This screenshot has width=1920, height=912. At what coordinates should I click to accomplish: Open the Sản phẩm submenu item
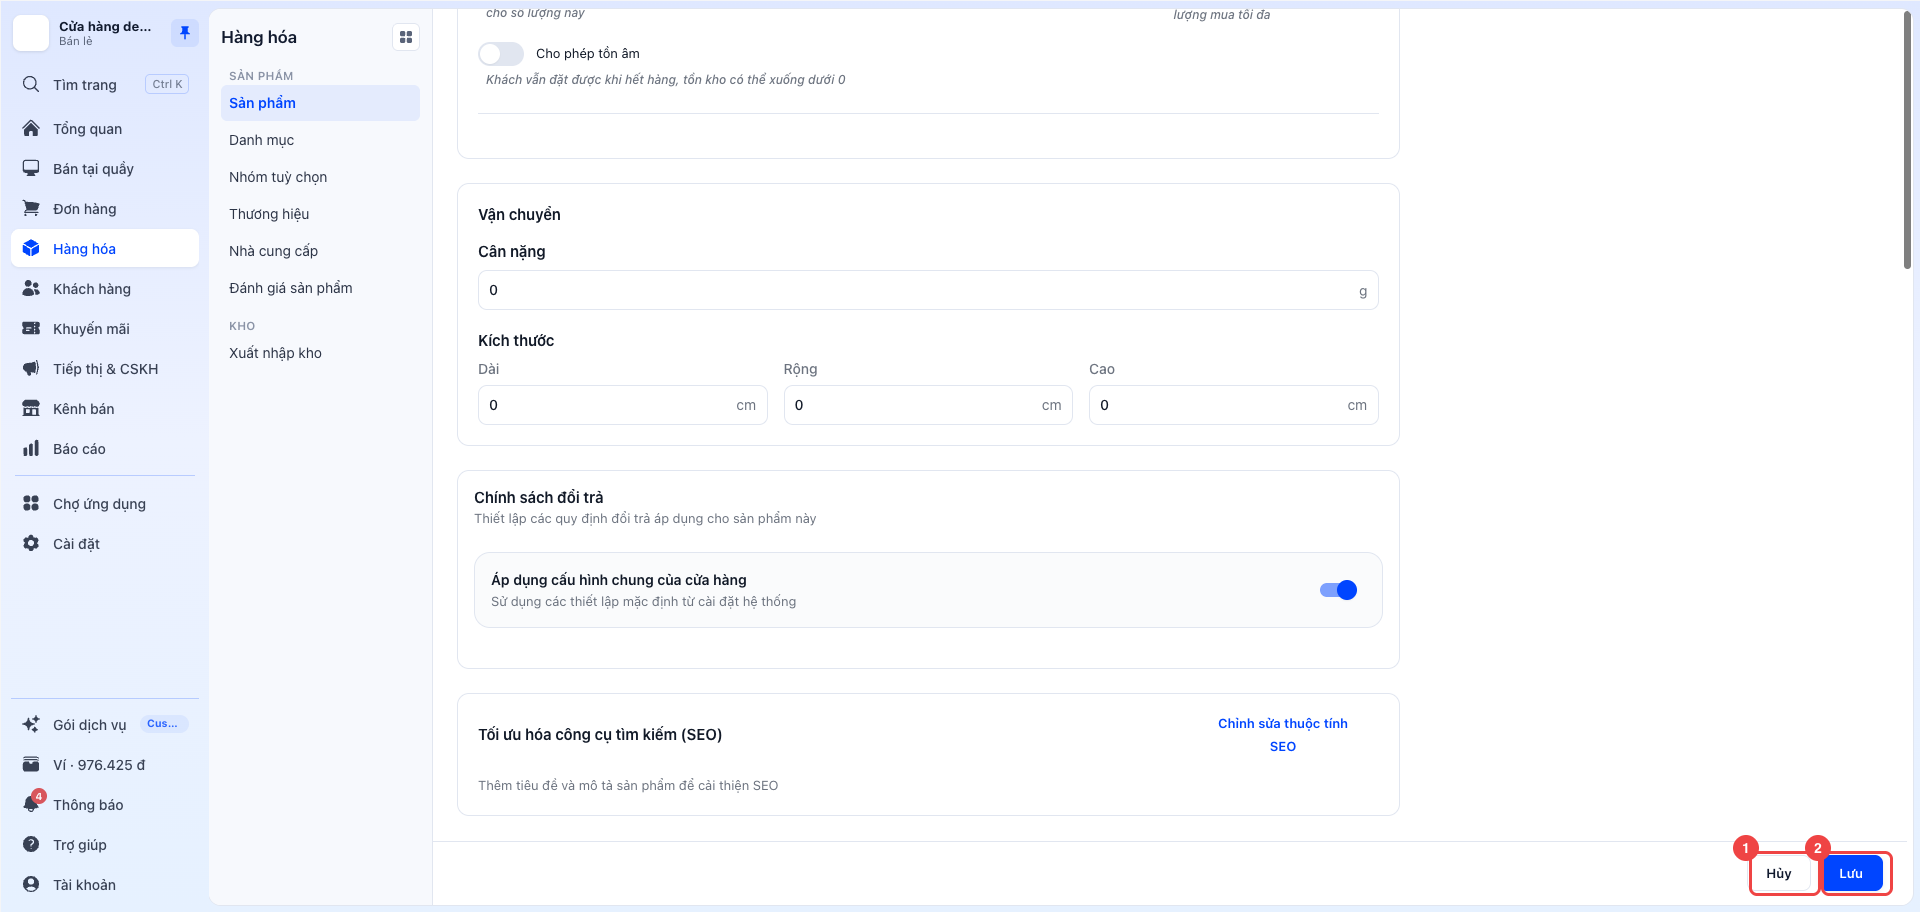320,103
